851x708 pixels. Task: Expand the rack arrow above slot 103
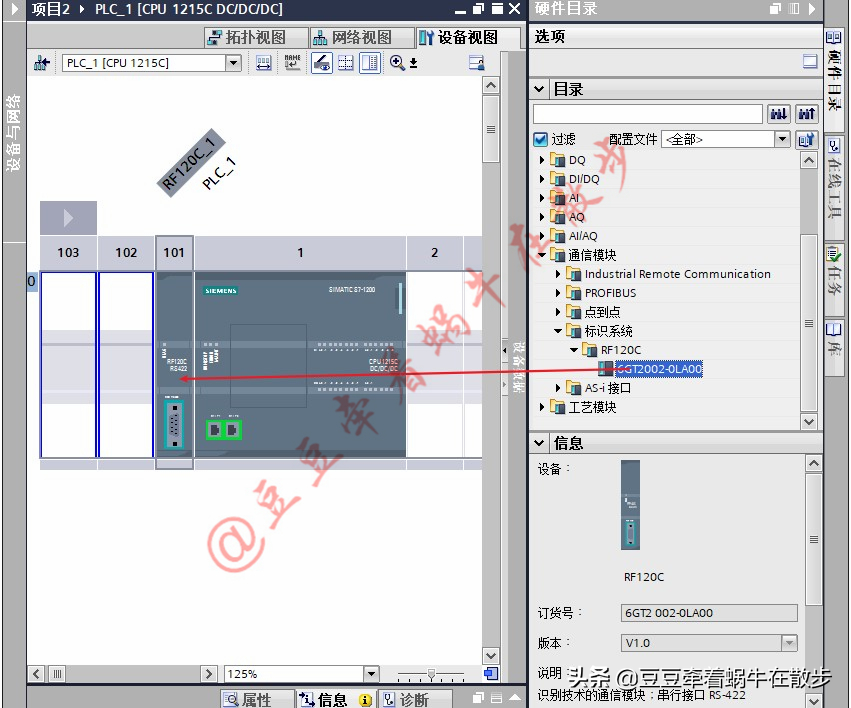[x=68, y=218]
